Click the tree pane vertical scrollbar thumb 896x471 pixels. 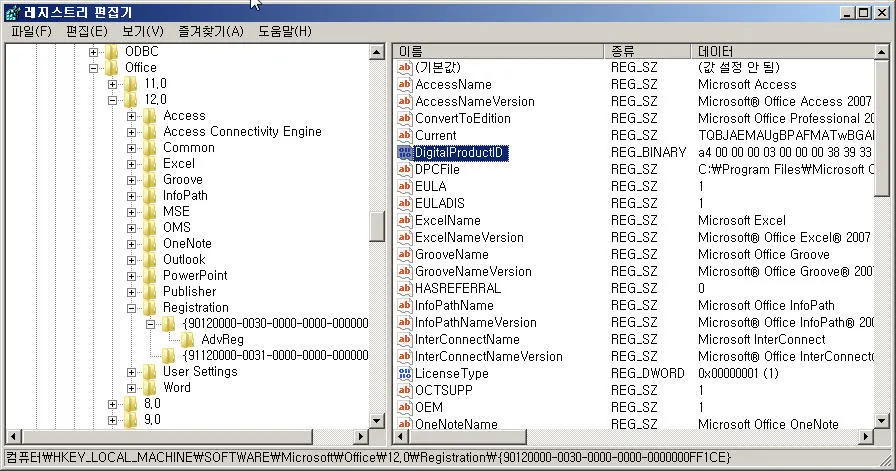point(377,226)
